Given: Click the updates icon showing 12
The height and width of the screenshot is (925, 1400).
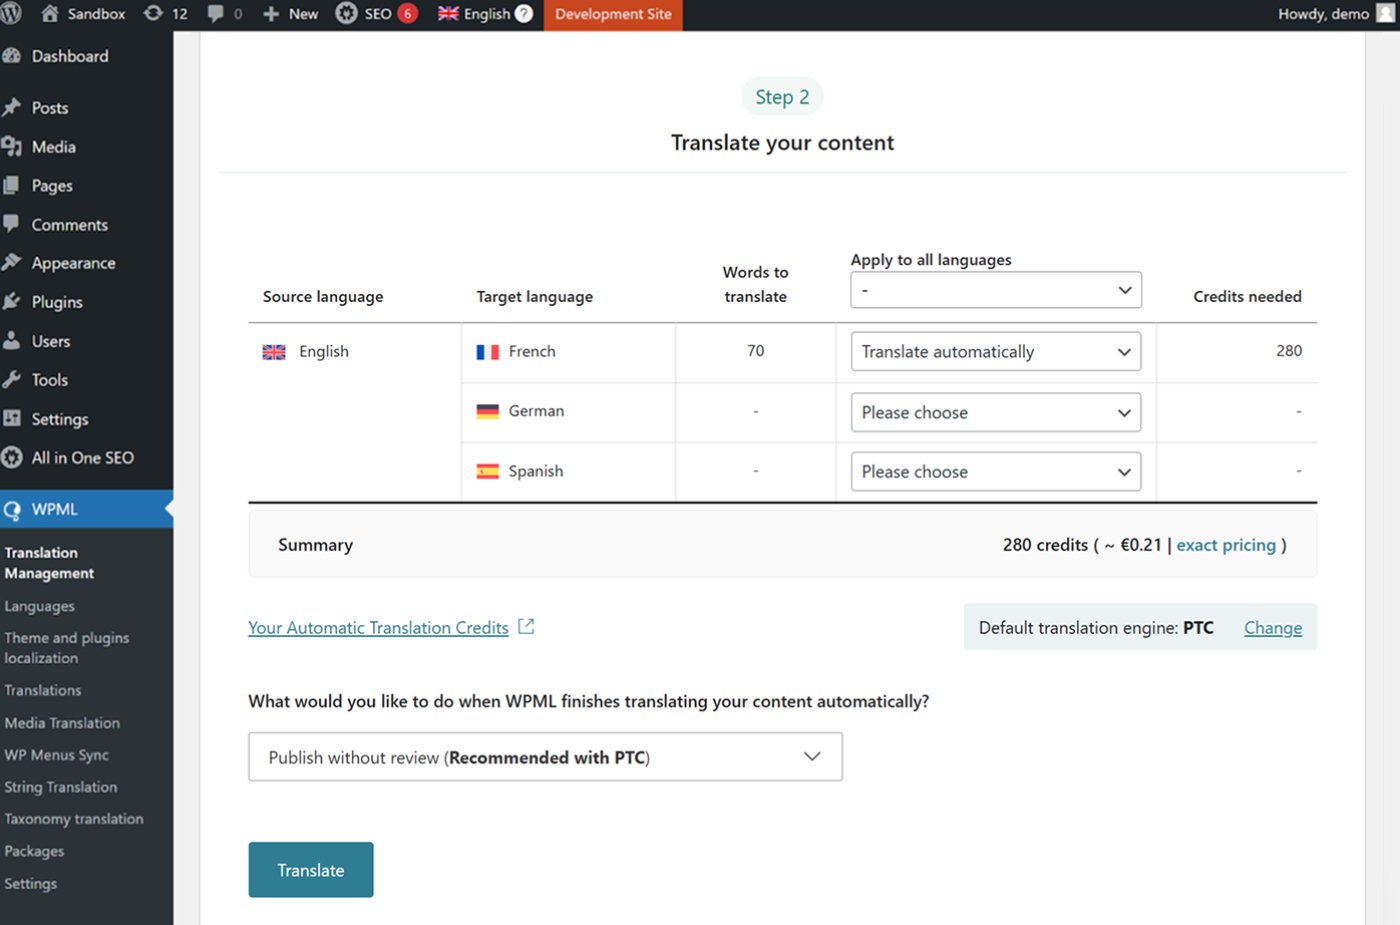Looking at the screenshot, I should [x=153, y=14].
